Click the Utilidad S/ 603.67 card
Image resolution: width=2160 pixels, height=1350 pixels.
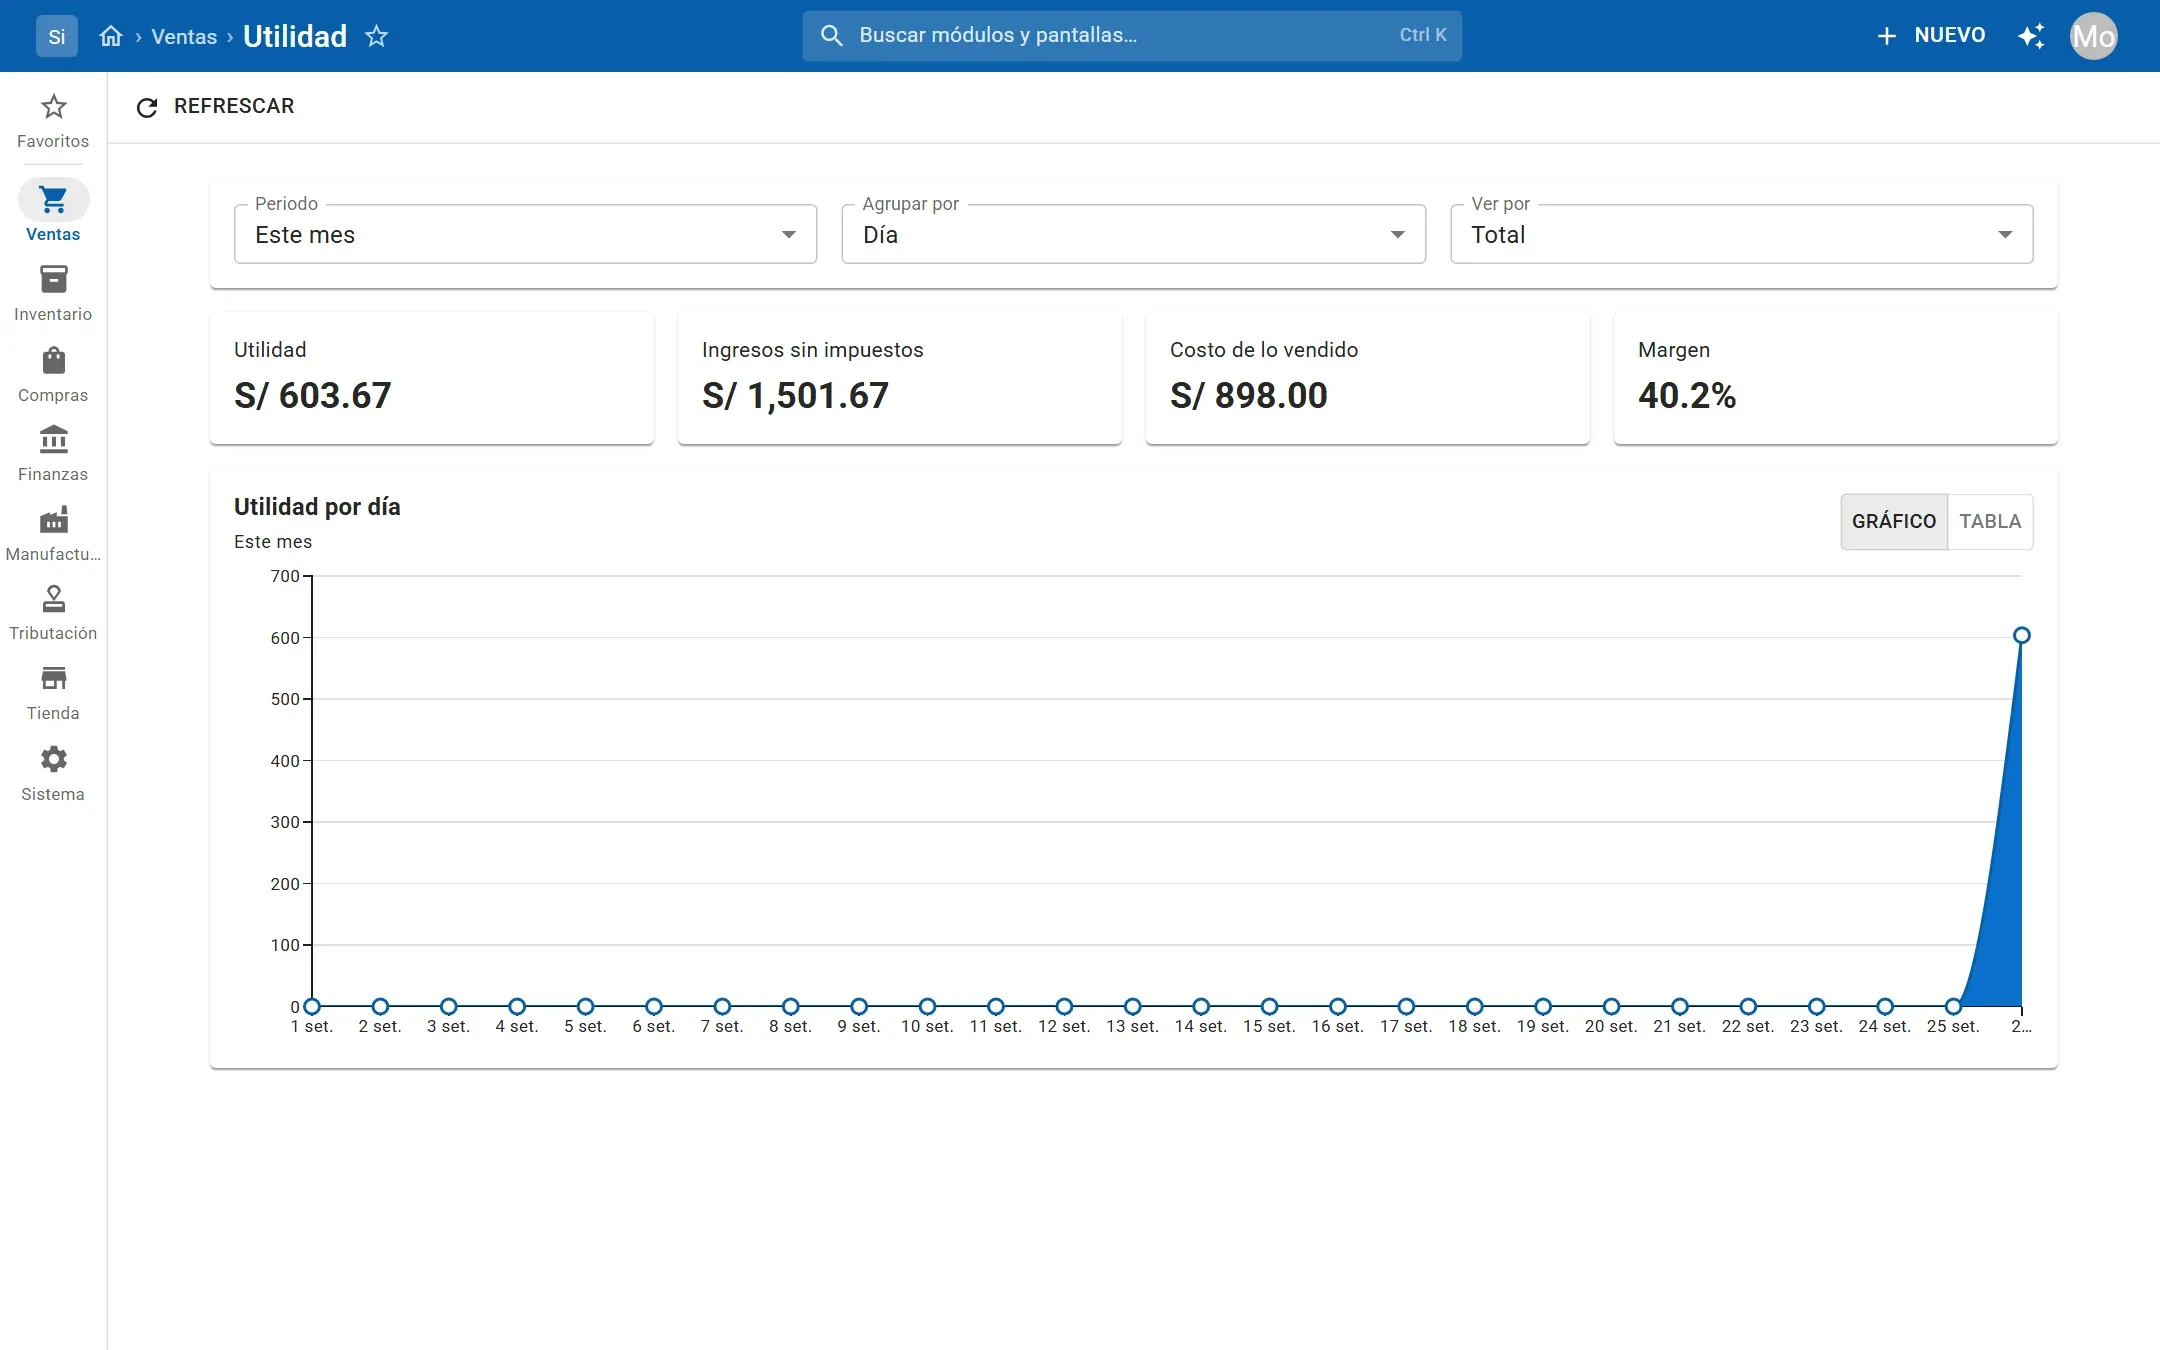[x=432, y=378]
